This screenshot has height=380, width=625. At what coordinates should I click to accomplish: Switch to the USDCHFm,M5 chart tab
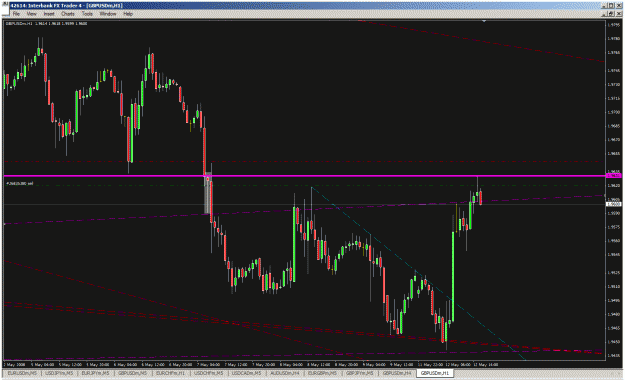pos(208,373)
